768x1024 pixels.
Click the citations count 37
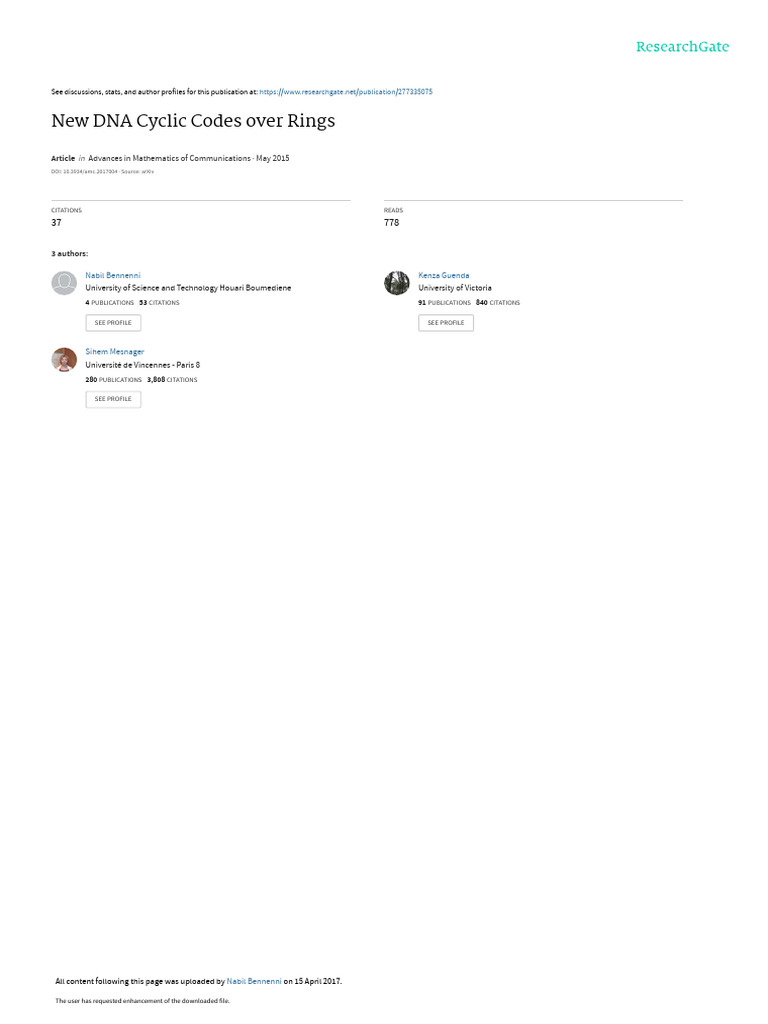[x=56, y=223]
